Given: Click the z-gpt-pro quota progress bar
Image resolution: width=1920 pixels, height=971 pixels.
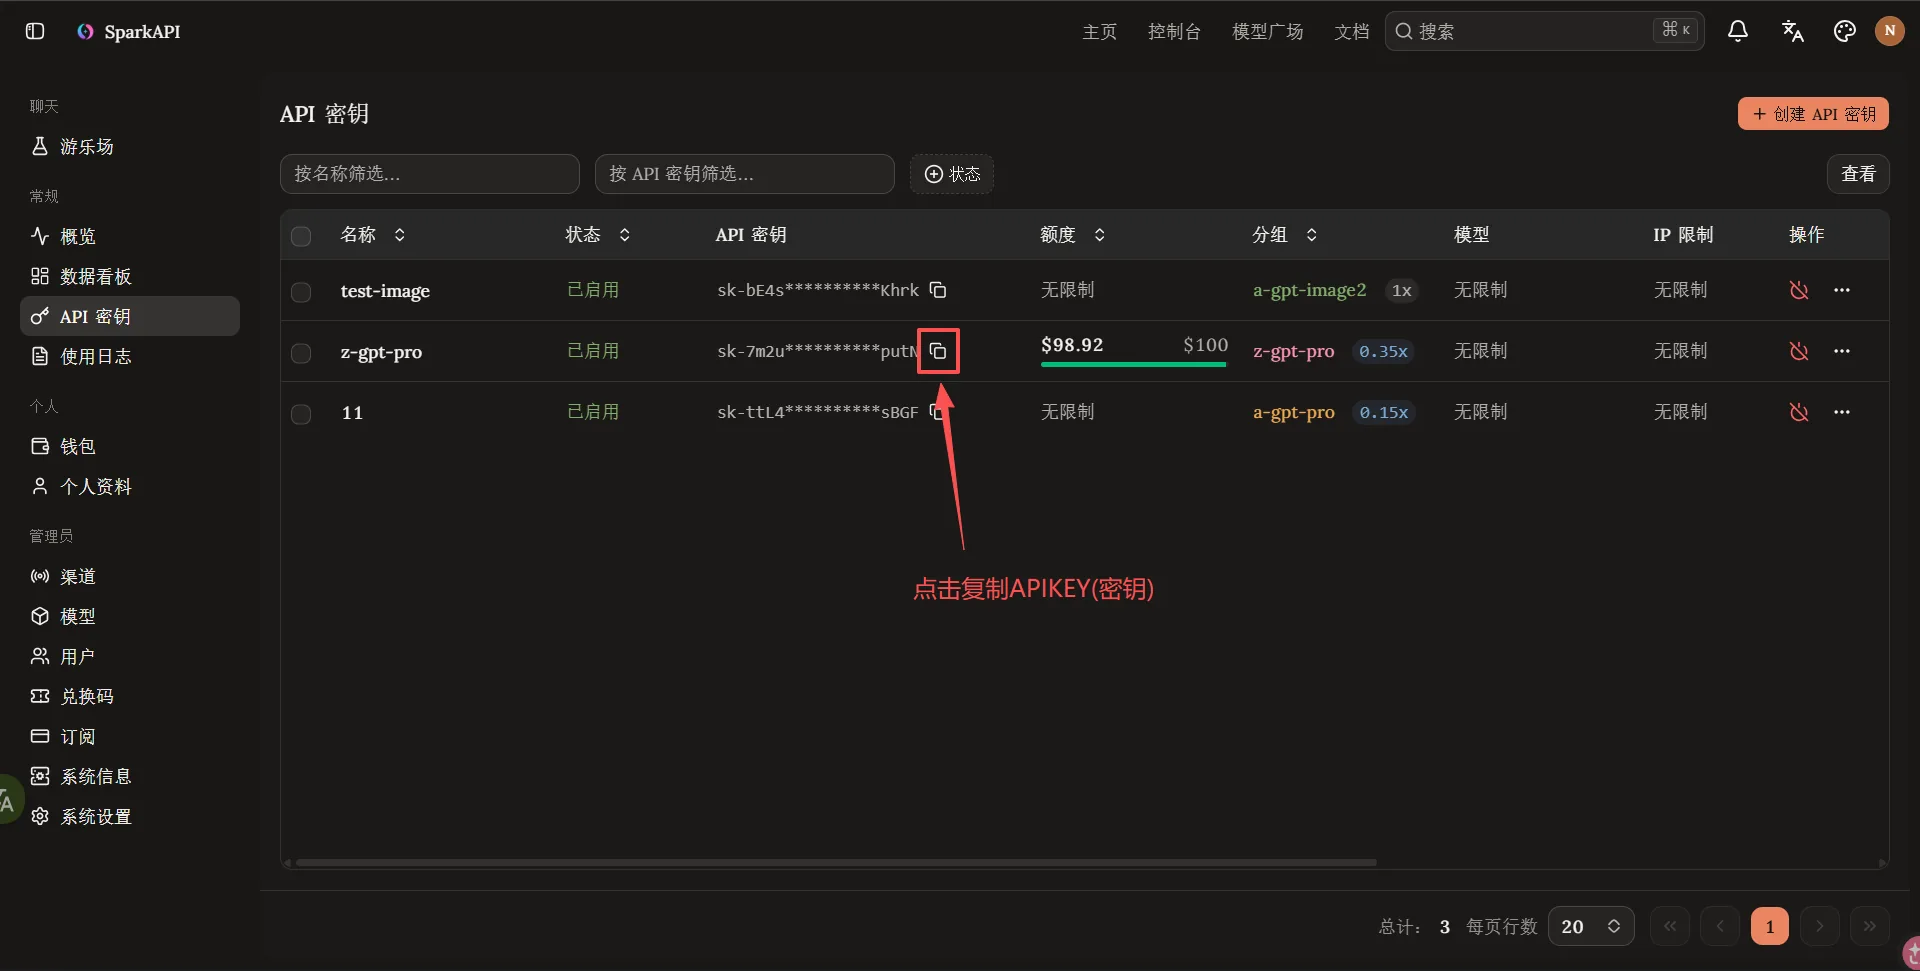Looking at the screenshot, I should tap(1134, 365).
